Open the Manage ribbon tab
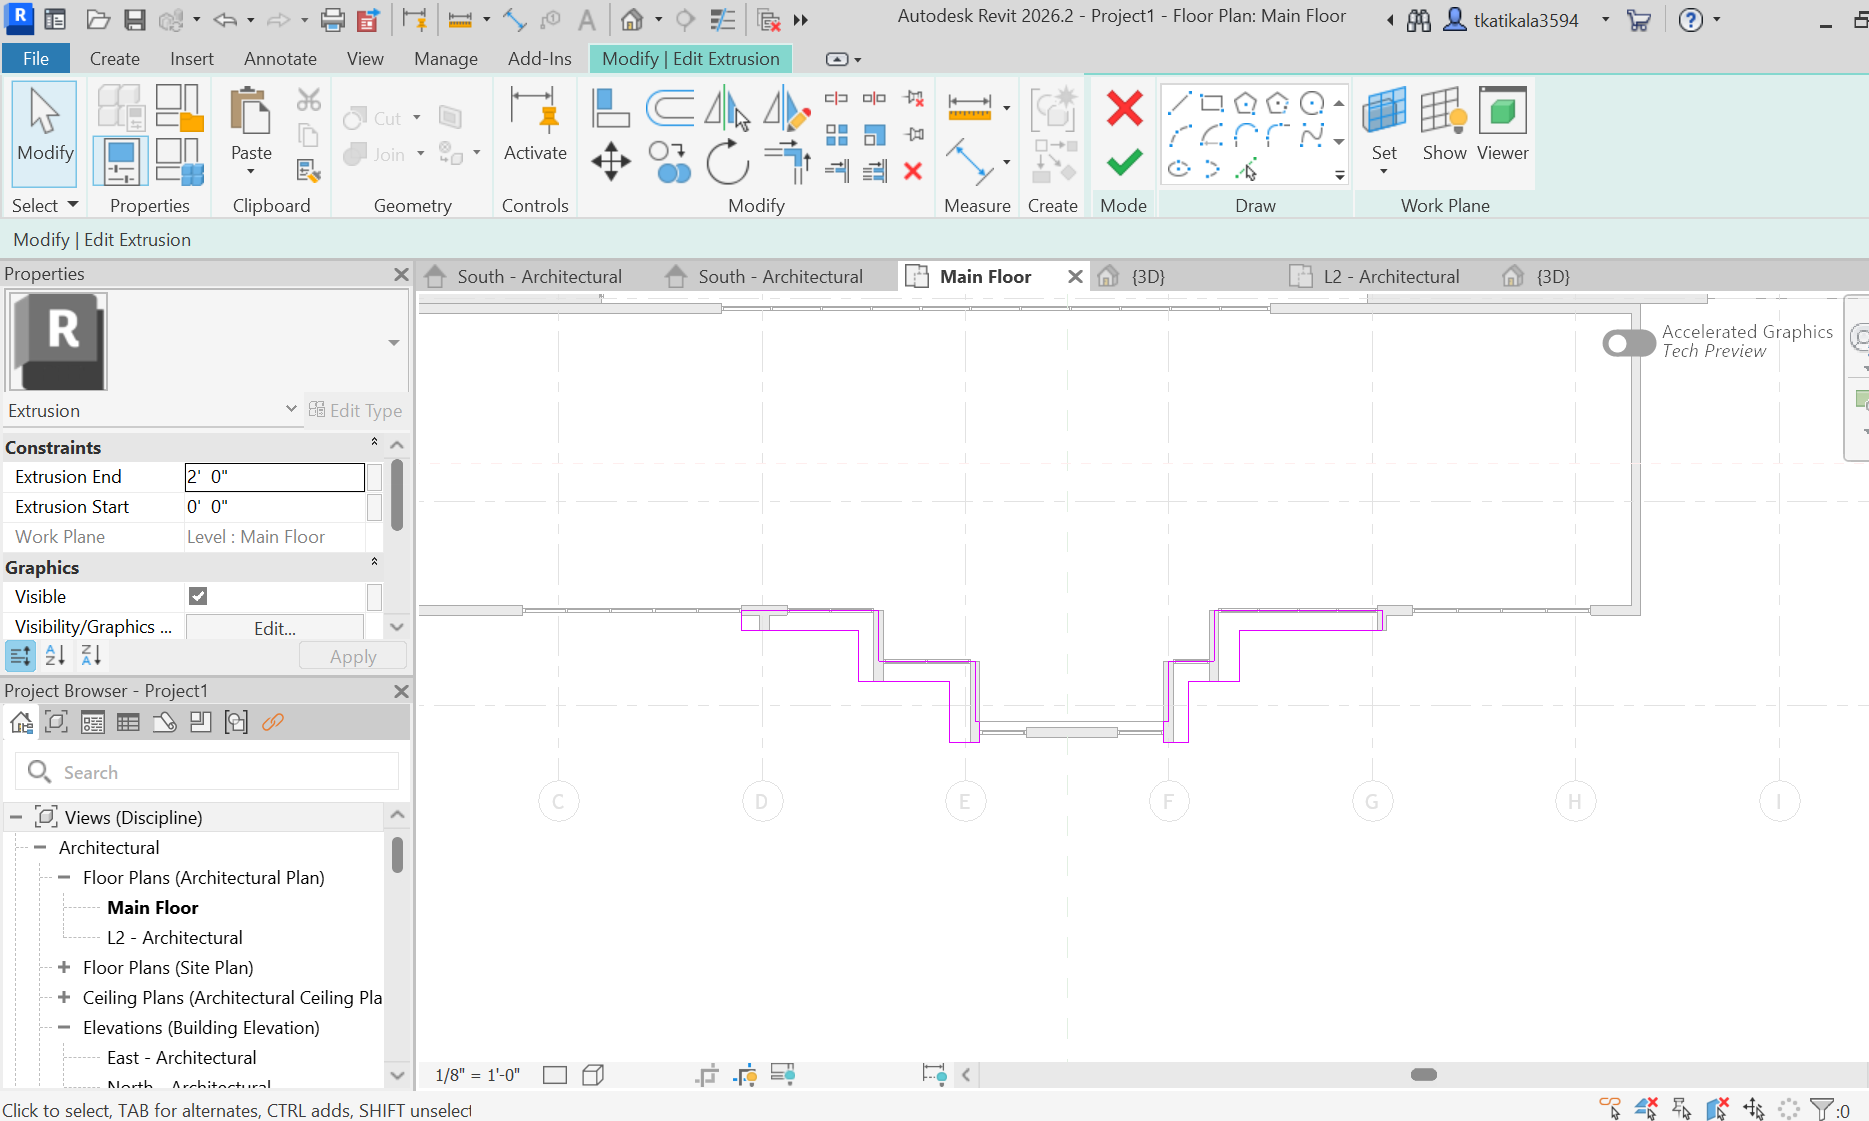1869x1121 pixels. click(x=446, y=58)
